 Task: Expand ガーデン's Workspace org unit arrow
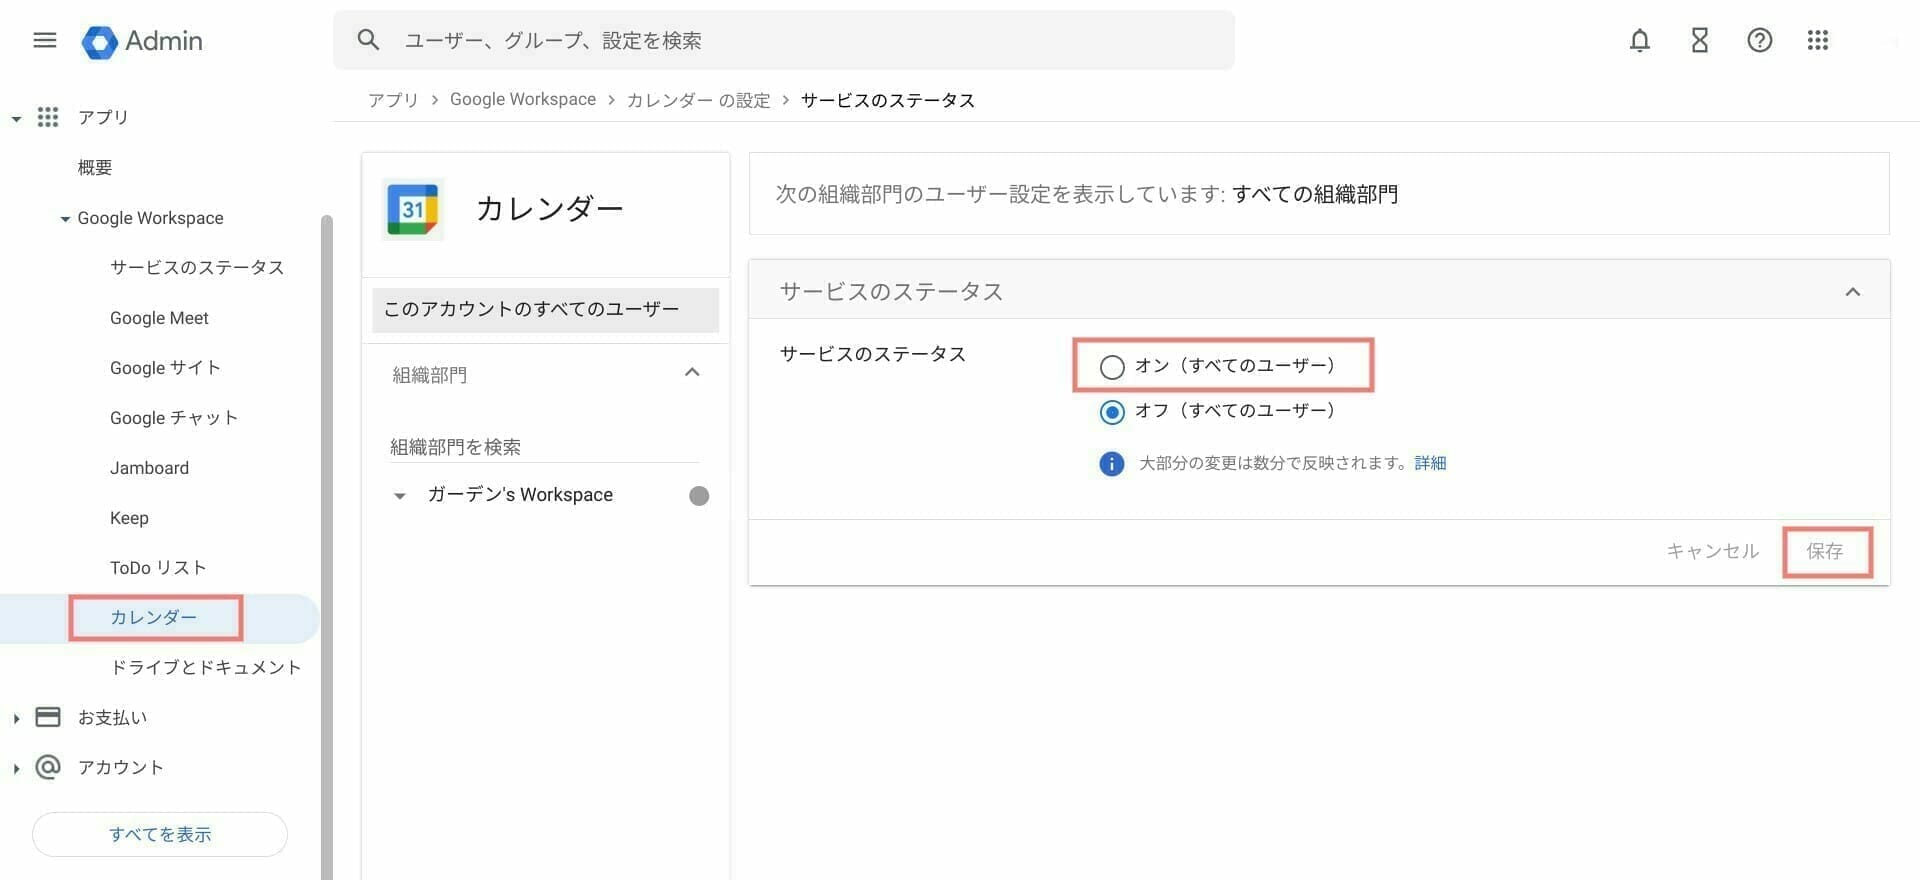[400, 496]
